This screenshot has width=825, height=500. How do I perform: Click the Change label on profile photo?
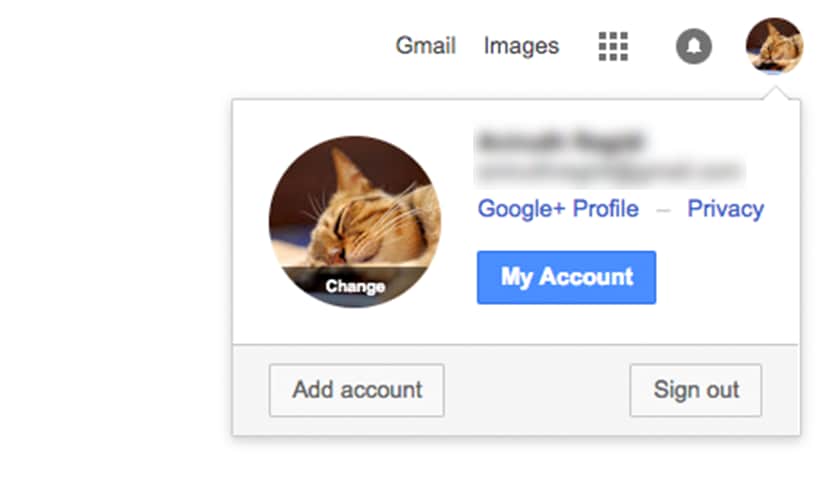[355, 286]
